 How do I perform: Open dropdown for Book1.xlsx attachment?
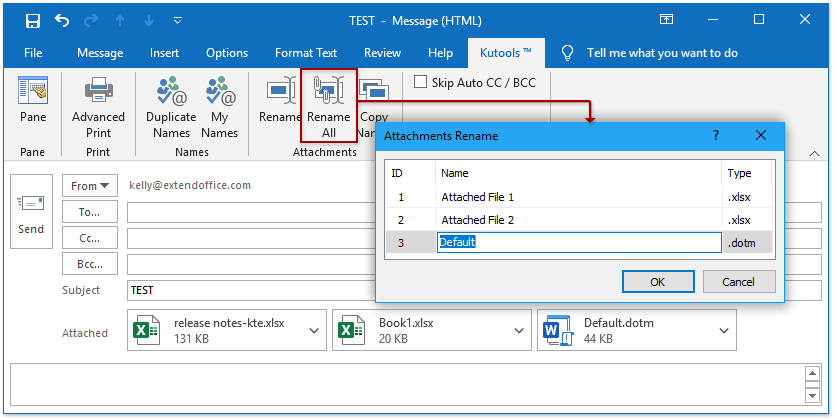click(x=519, y=330)
